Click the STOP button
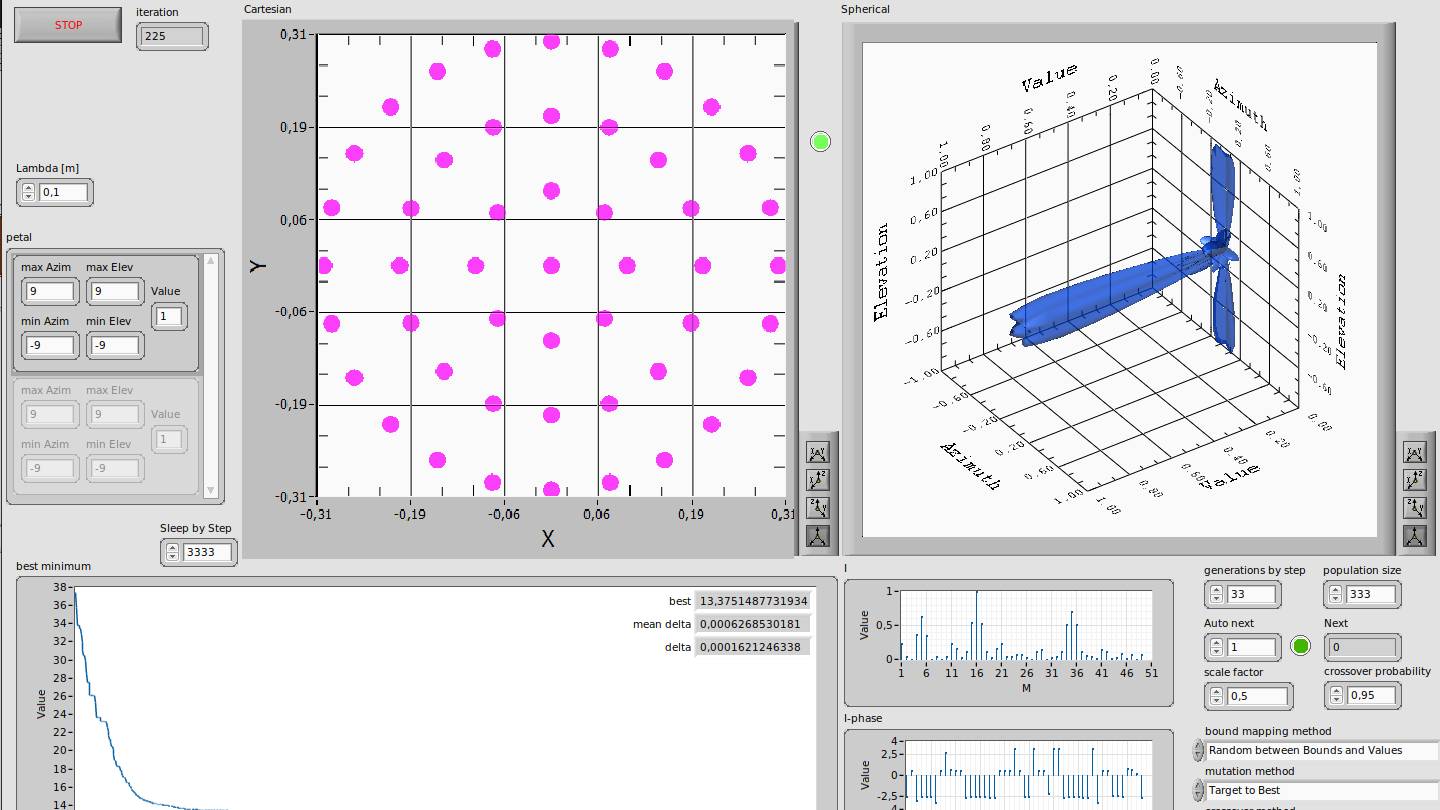This screenshot has height=810, width=1440. [69, 25]
